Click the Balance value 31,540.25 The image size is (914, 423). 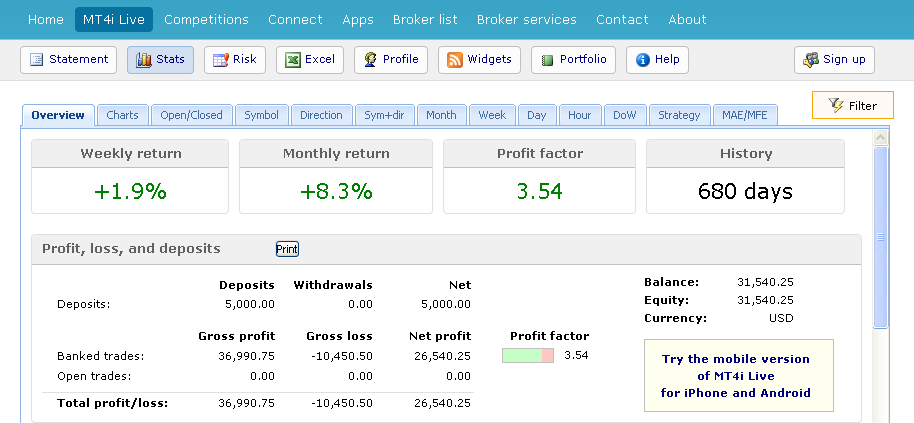coord(765,283)
